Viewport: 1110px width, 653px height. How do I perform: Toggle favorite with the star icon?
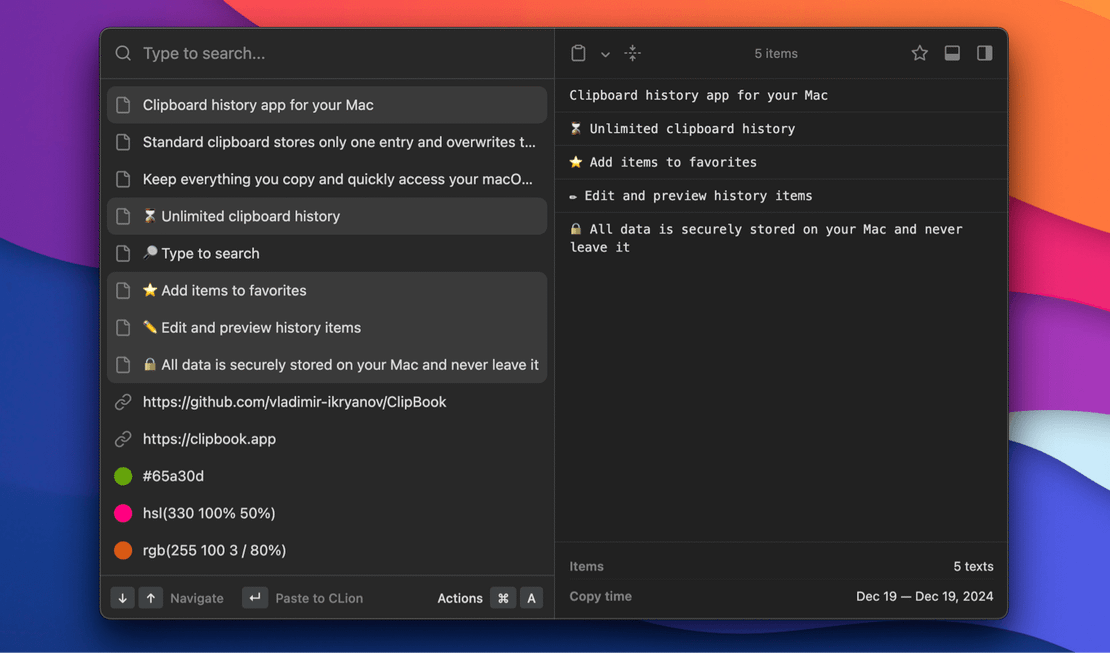(x=920, y=53)
